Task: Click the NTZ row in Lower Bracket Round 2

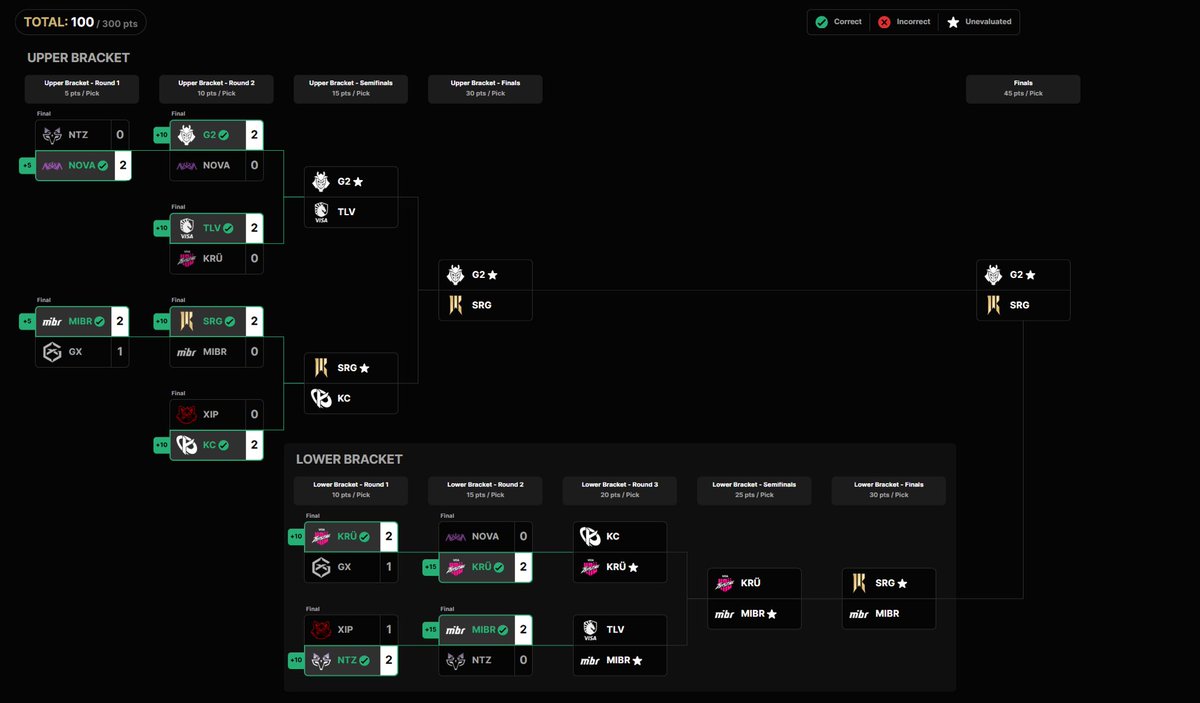Action: [485, 660]
